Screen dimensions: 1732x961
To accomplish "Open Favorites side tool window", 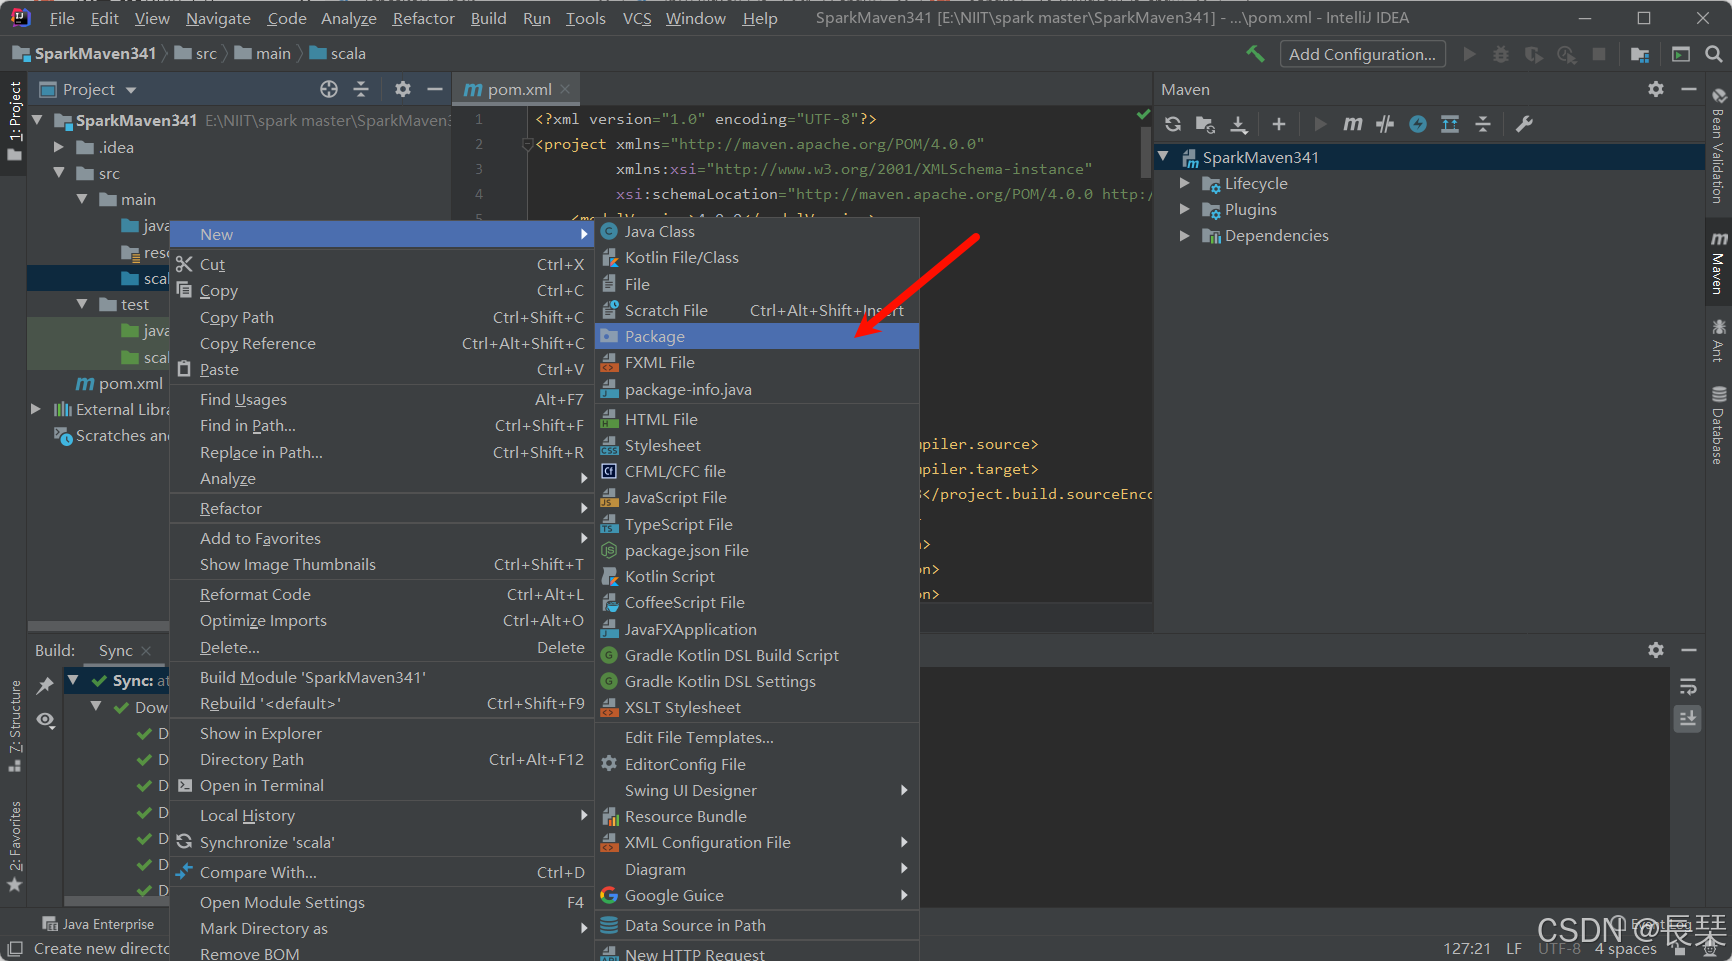I will (14, 847).
